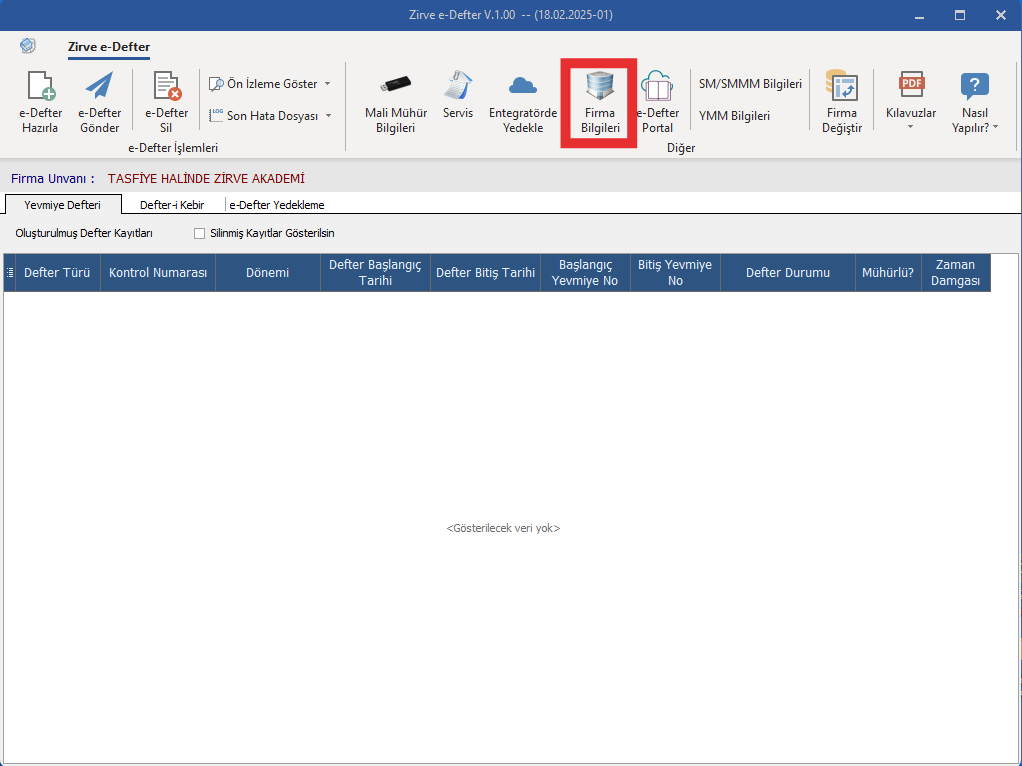Expand the Ön İzleme Göster dropdown arrow
The height and width of the screenshot is (766, 1022).
[328, 84]
